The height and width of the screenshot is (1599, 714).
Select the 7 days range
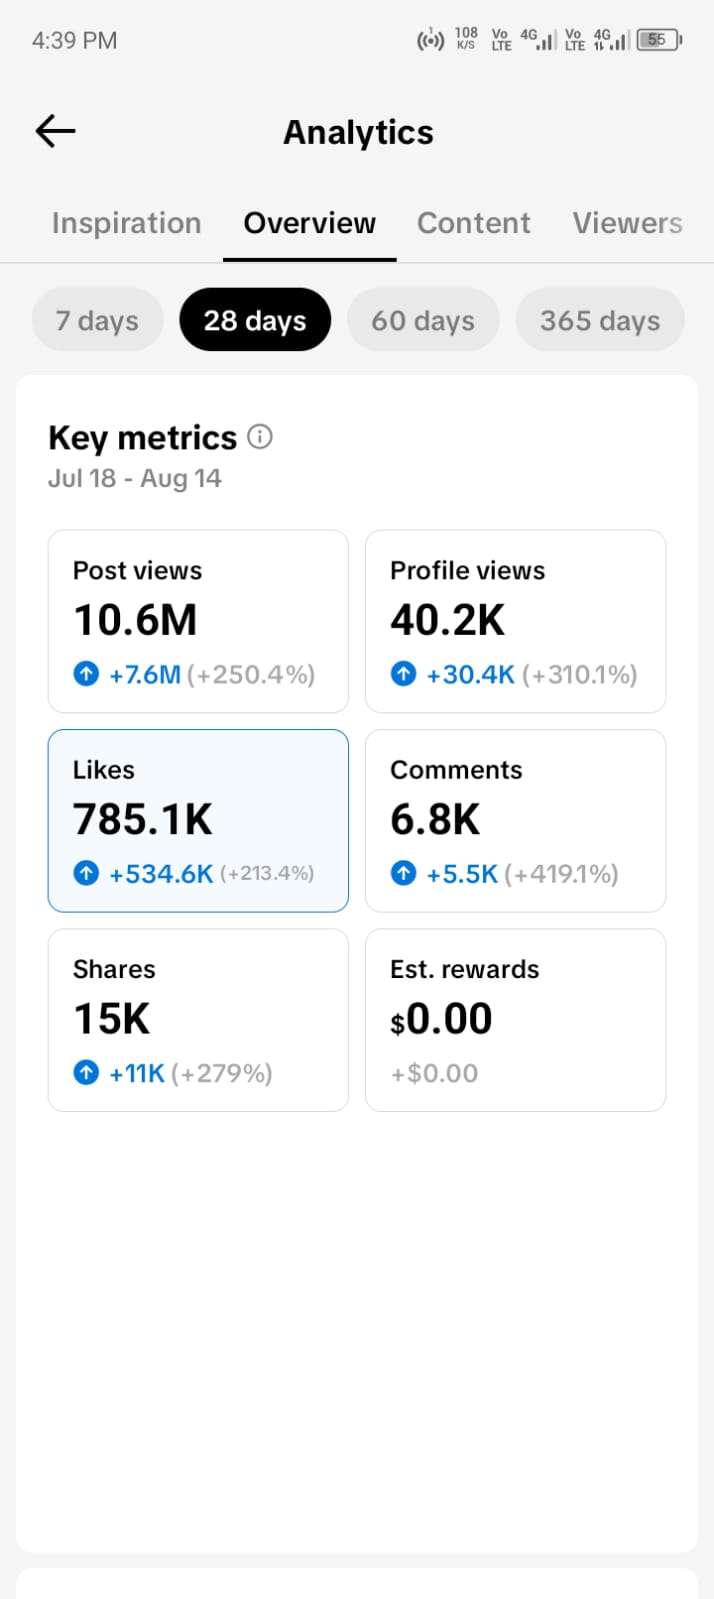coord(97,320)
